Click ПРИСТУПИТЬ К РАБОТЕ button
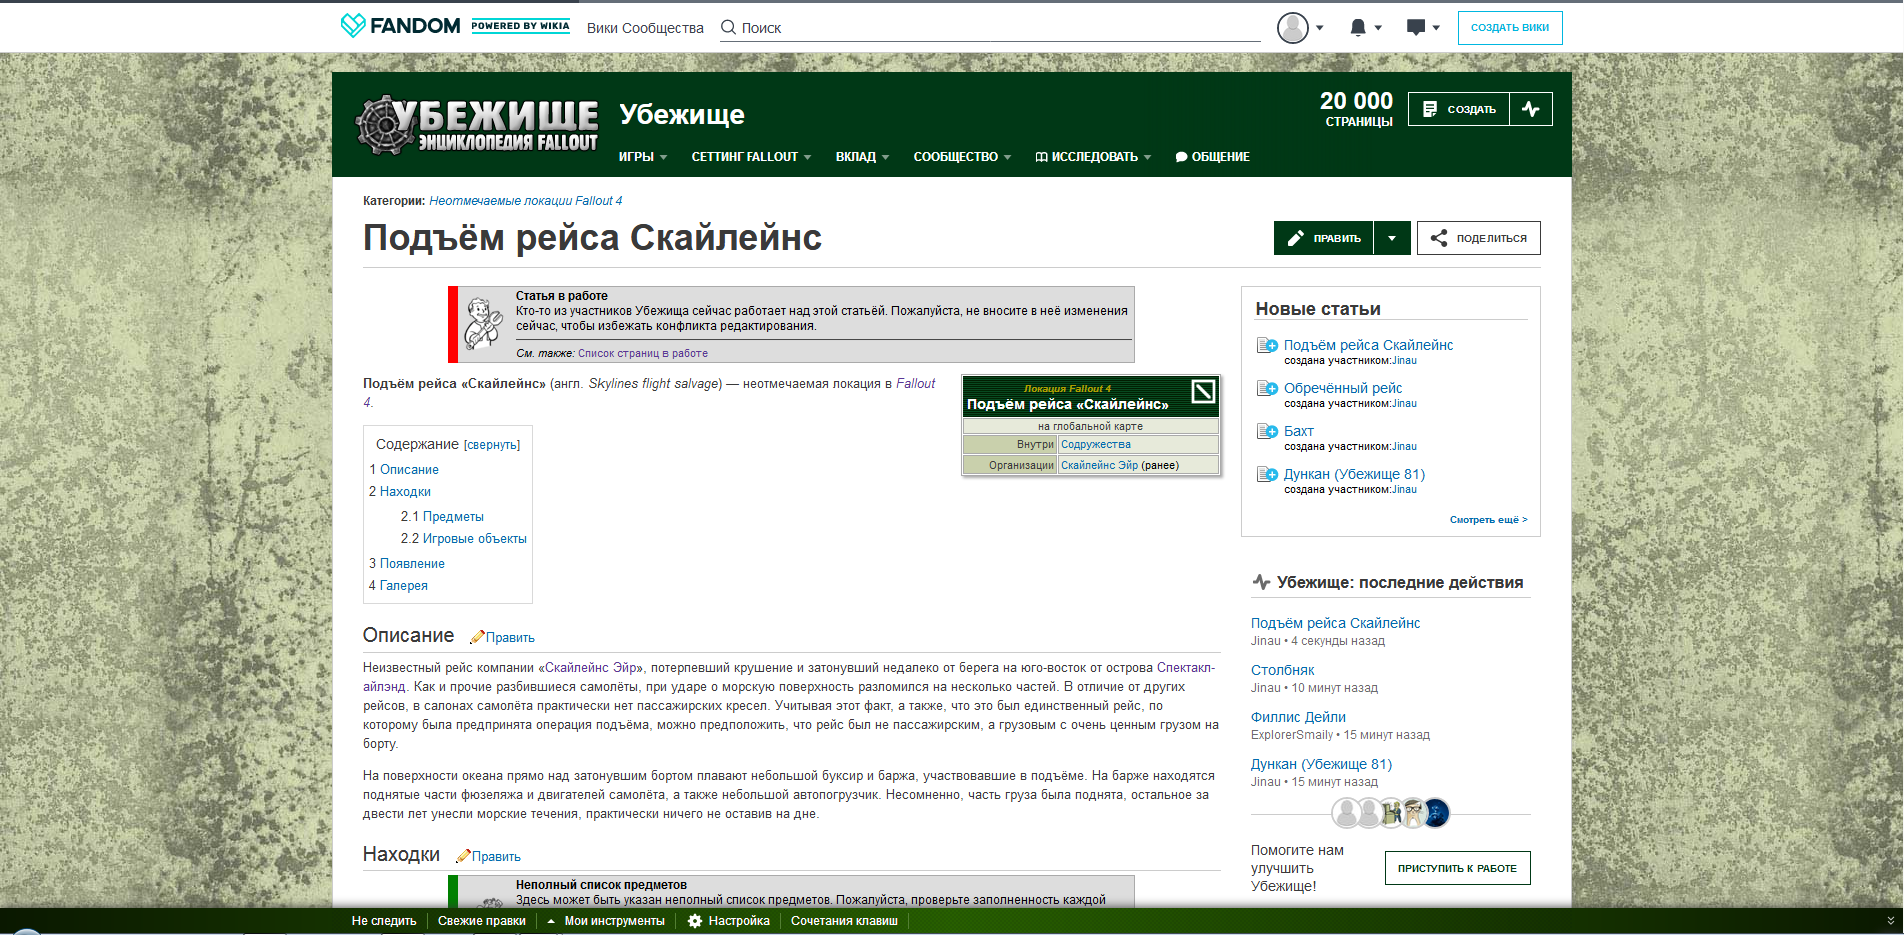1904x935 pixels. tap(1457, 868)
